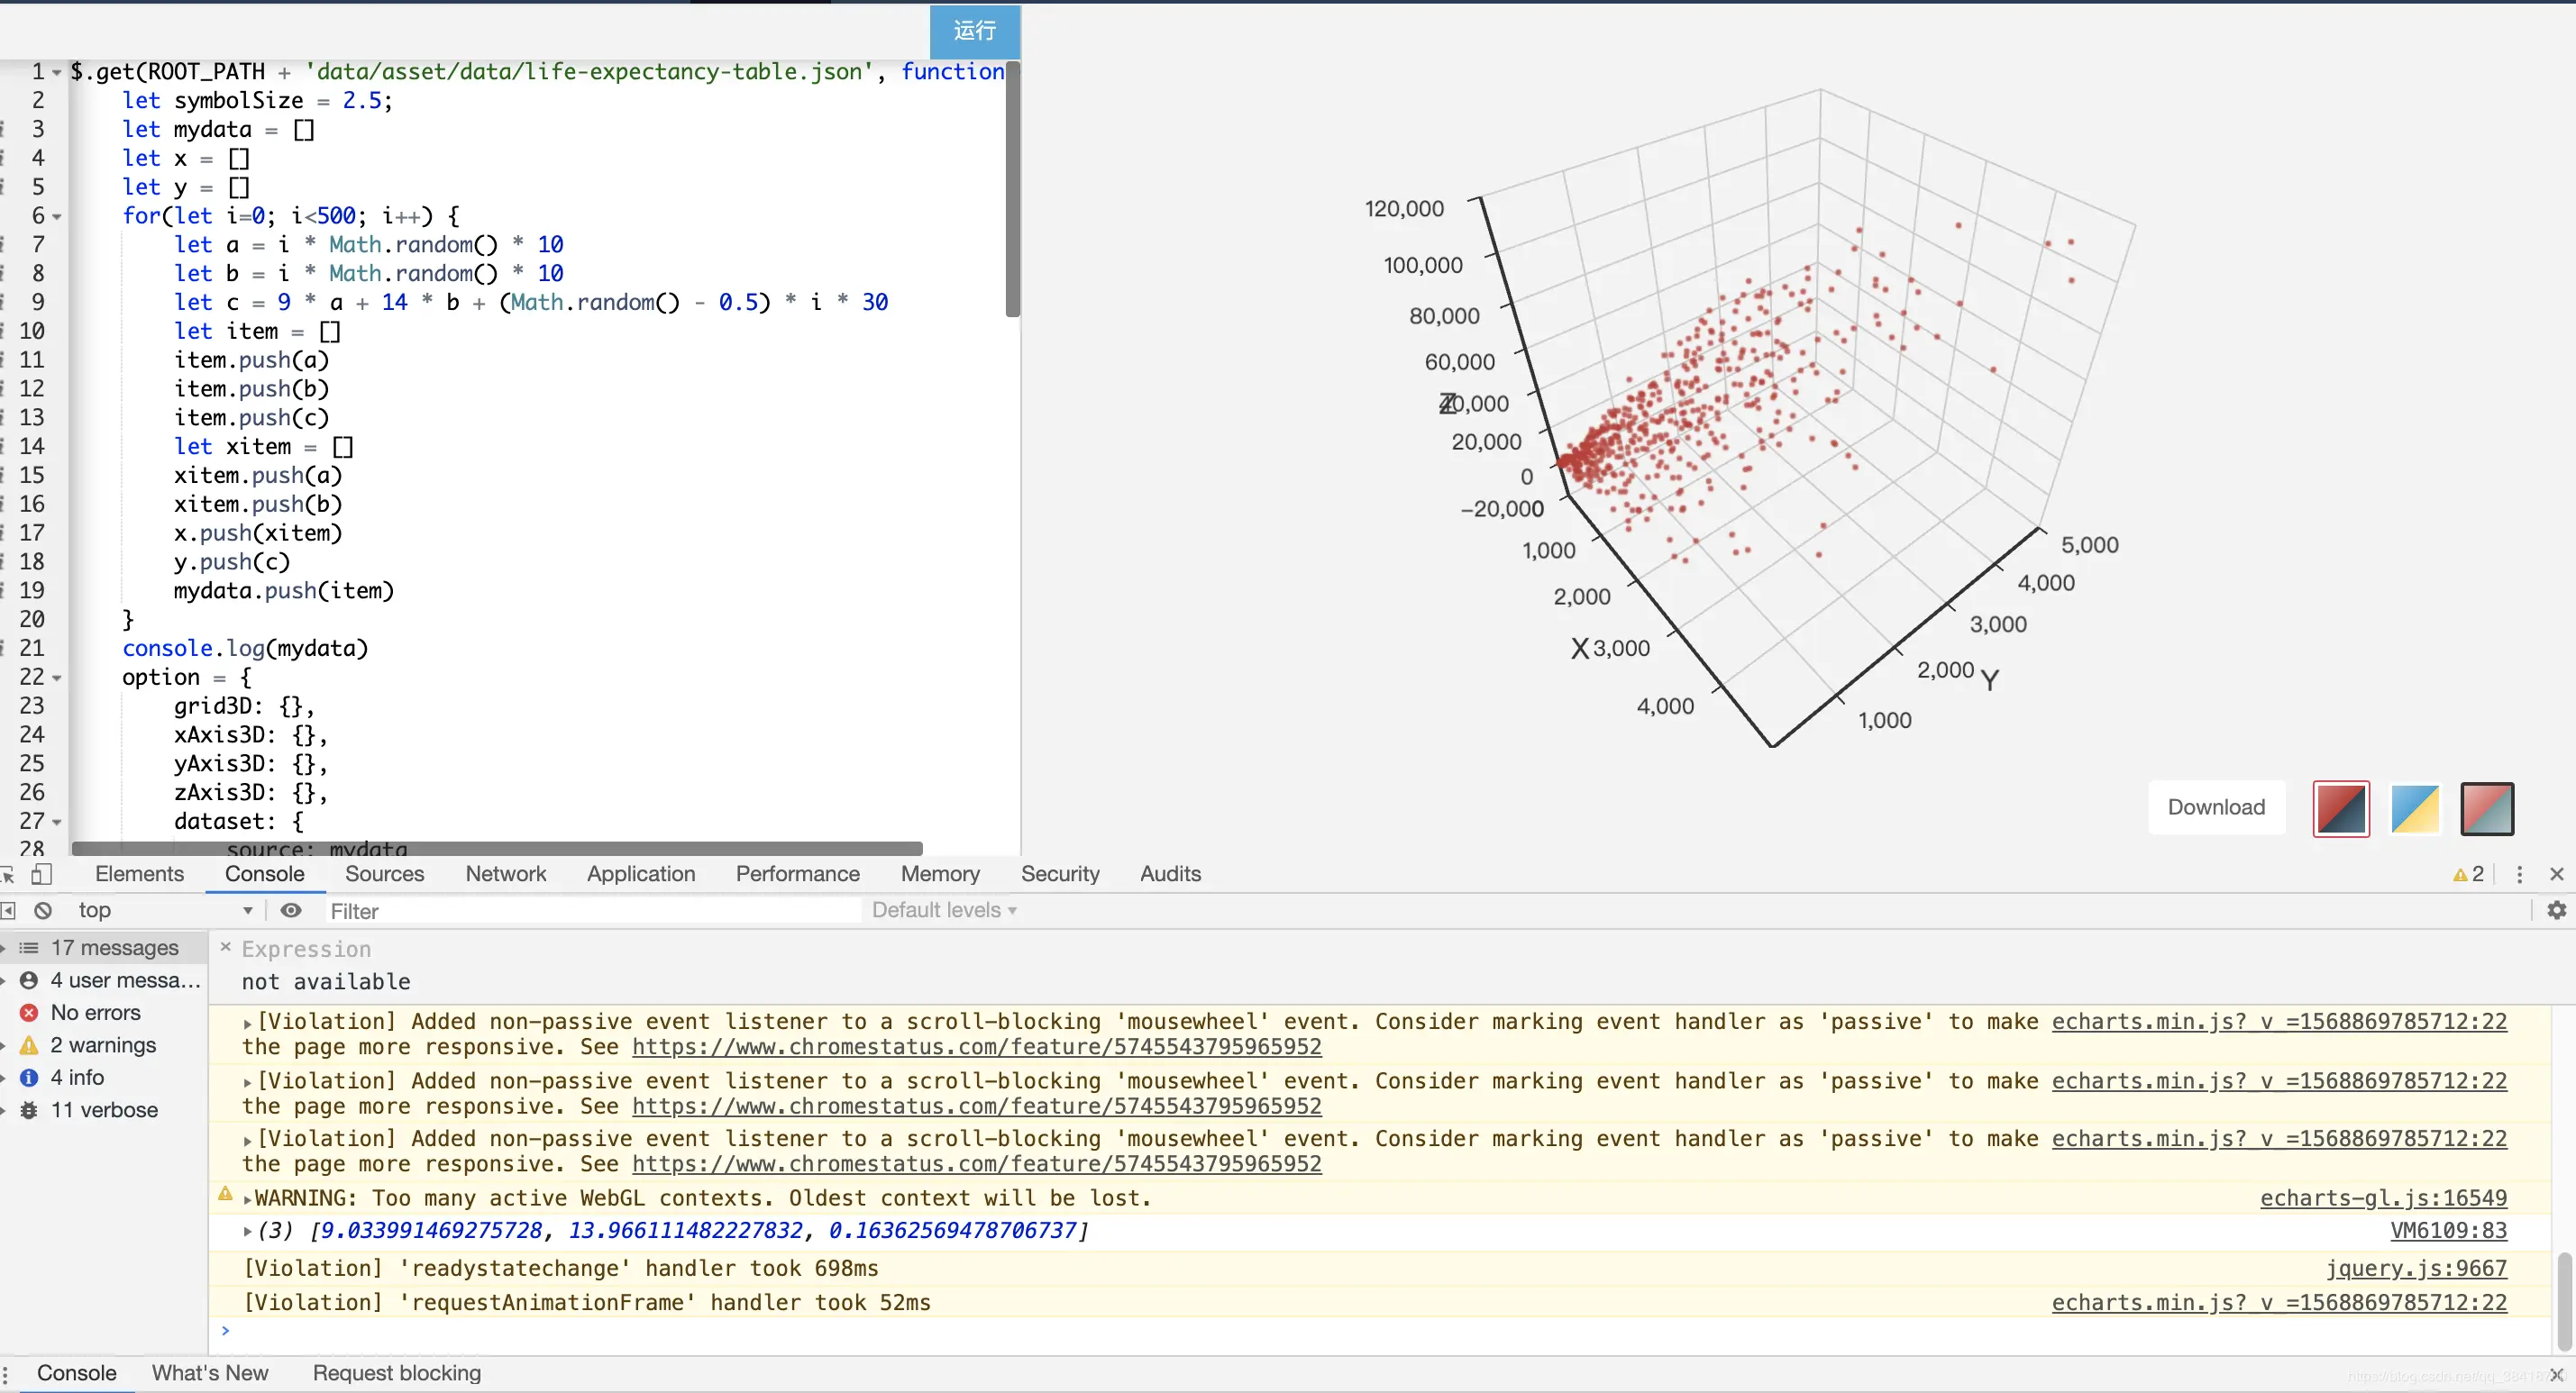Remove the live Expression with the x
Screen dimensions: 2576x1393
point(225,947)
